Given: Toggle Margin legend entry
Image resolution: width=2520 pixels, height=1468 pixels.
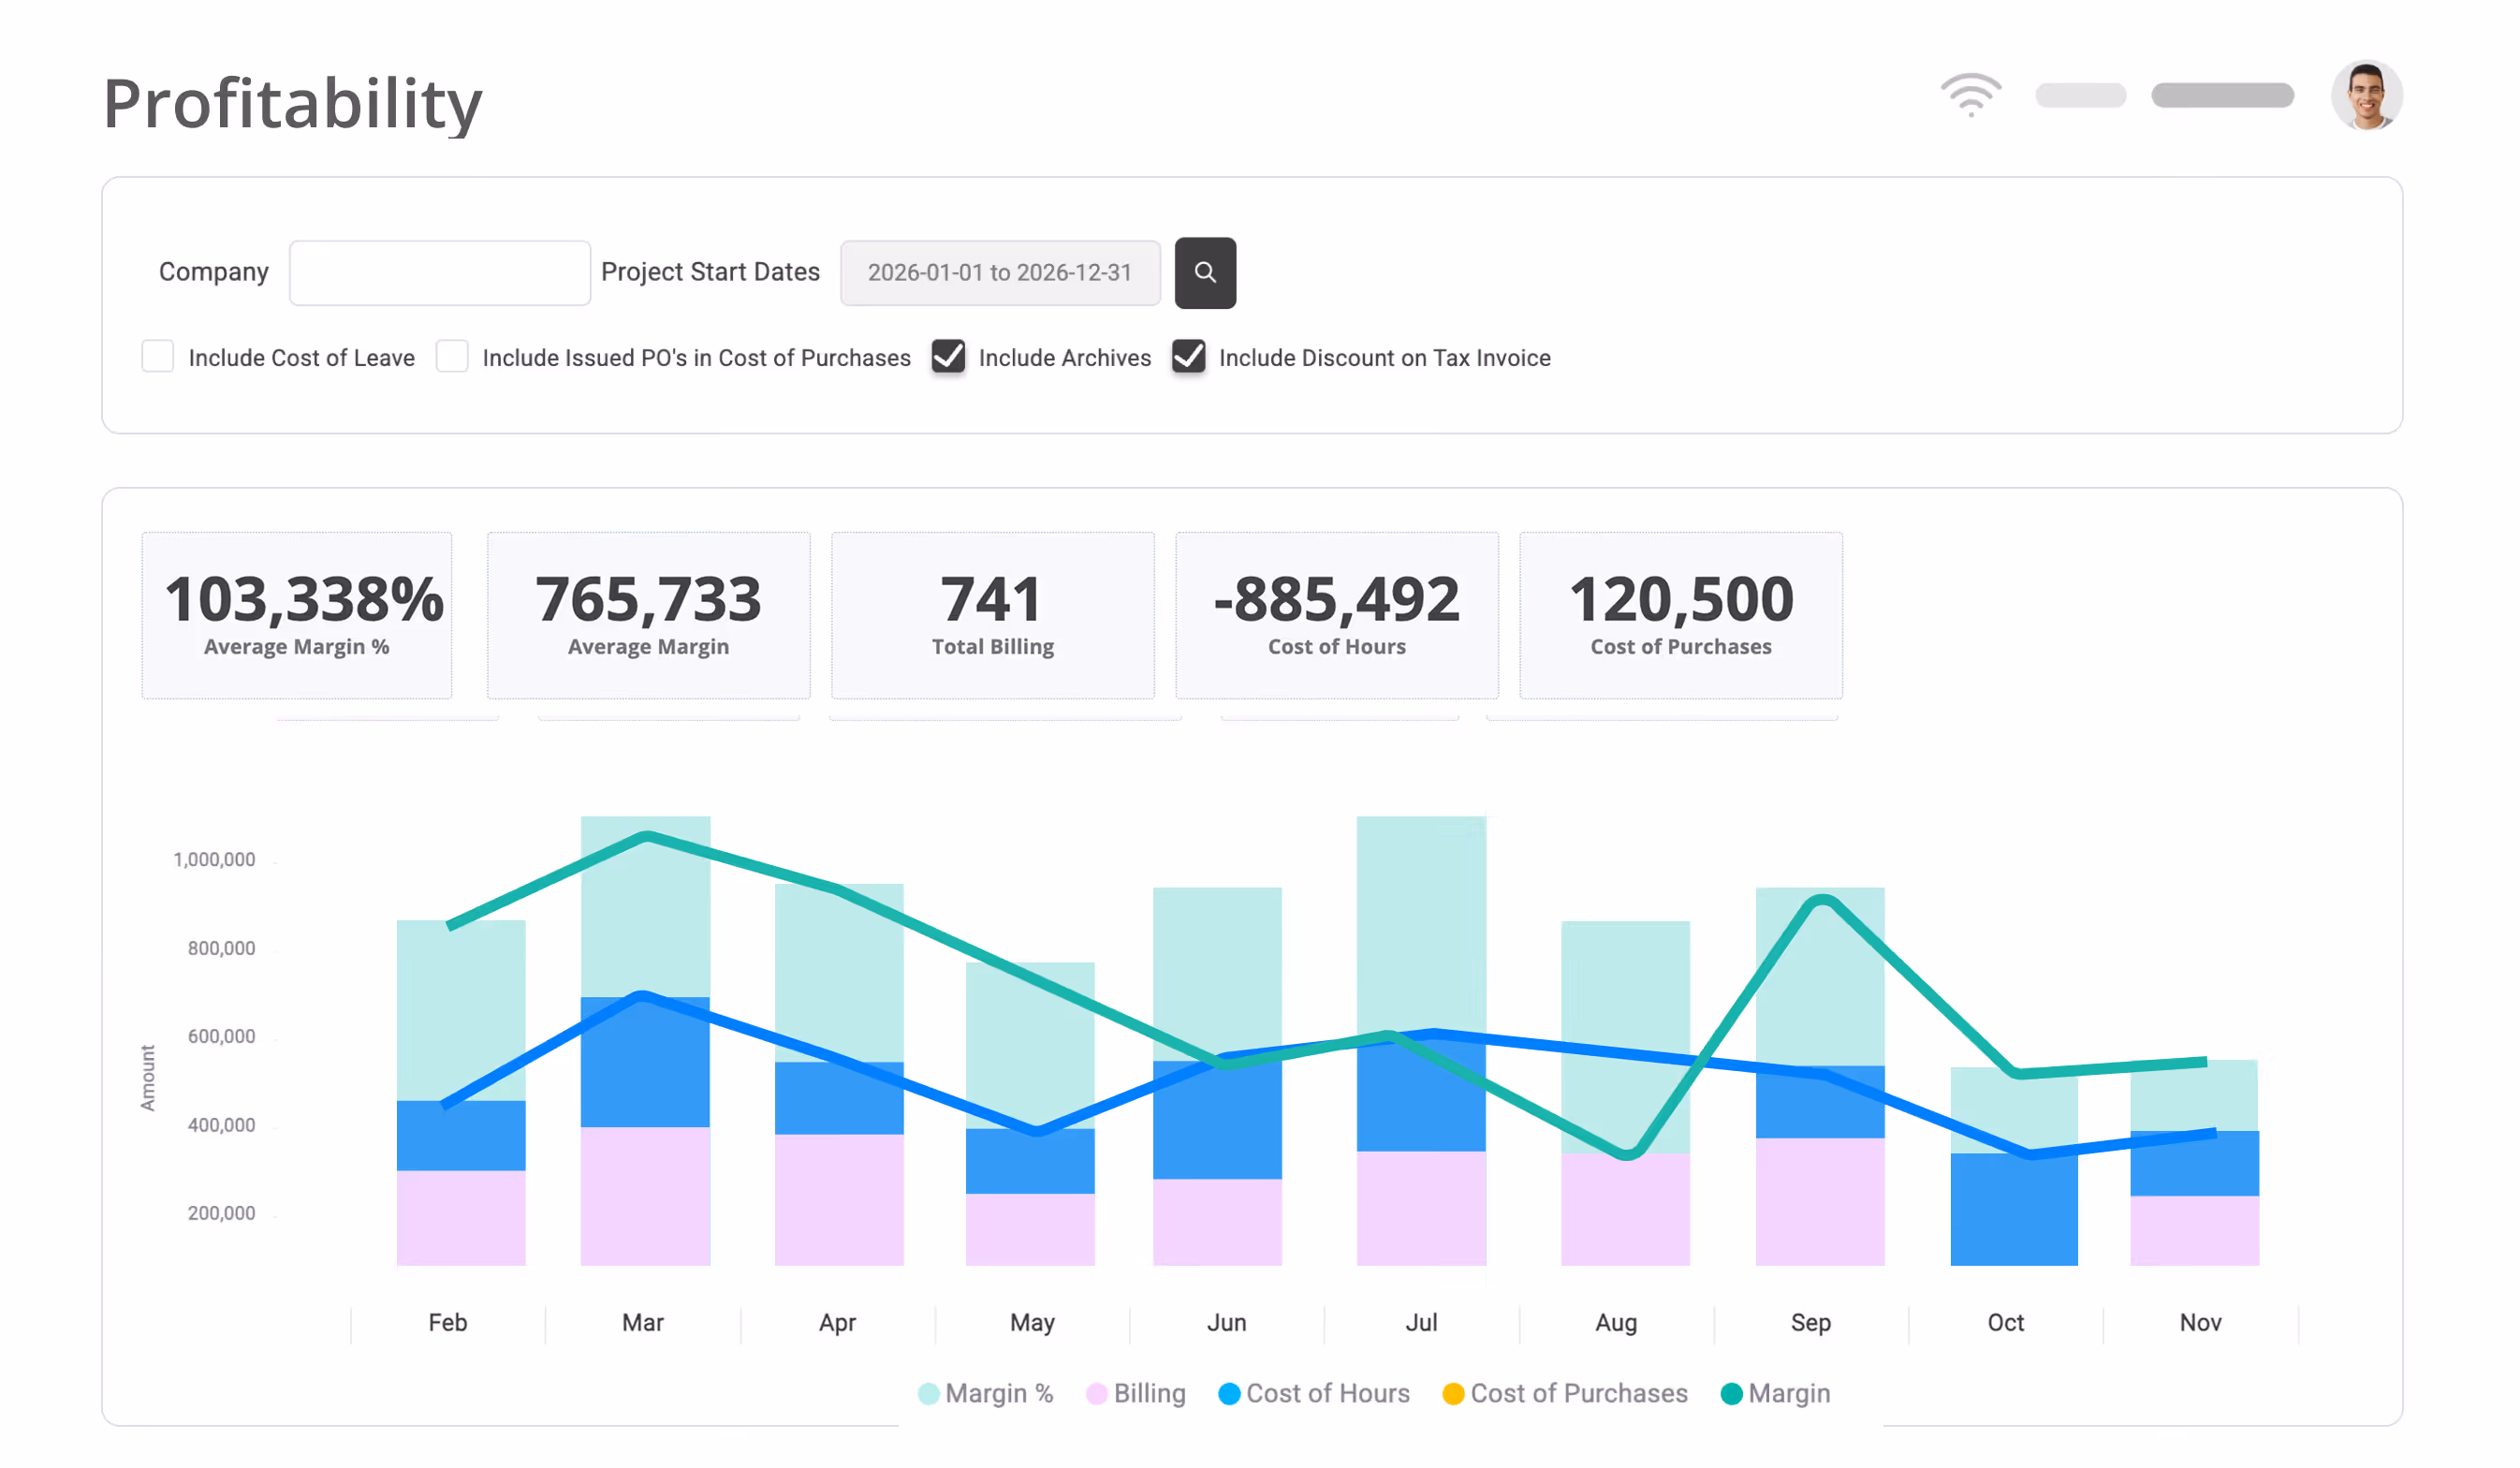Looking at the screenshot, I should click(x=1776, y=1393).
